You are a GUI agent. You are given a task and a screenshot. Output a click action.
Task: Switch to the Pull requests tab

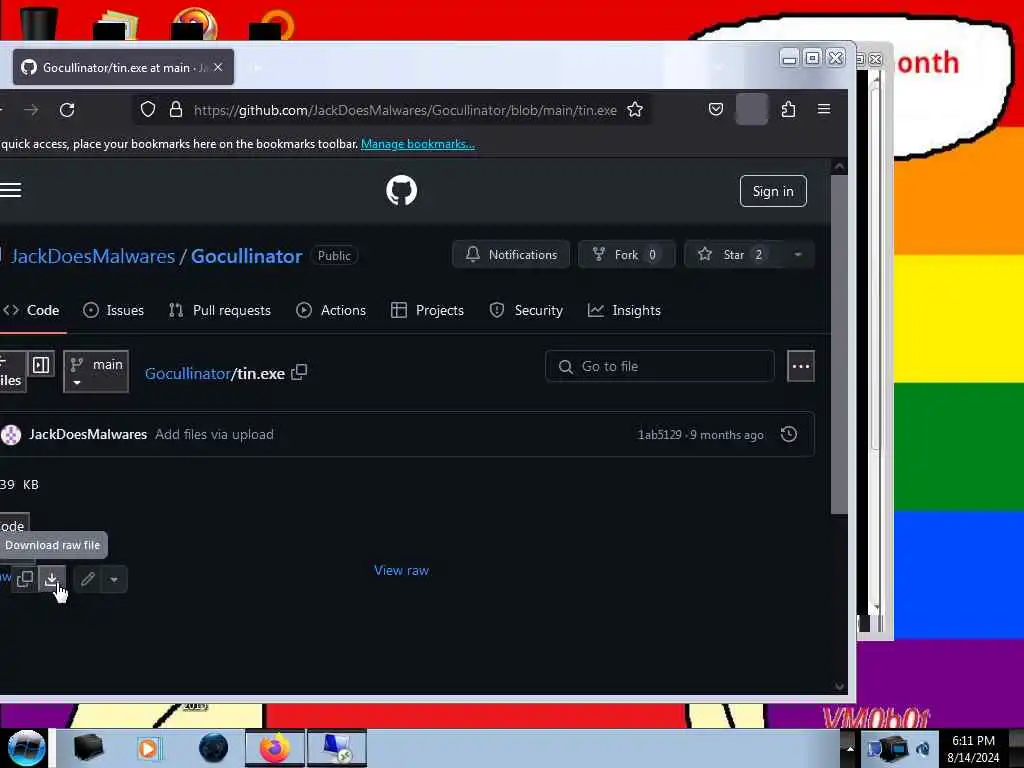[219, 310]
